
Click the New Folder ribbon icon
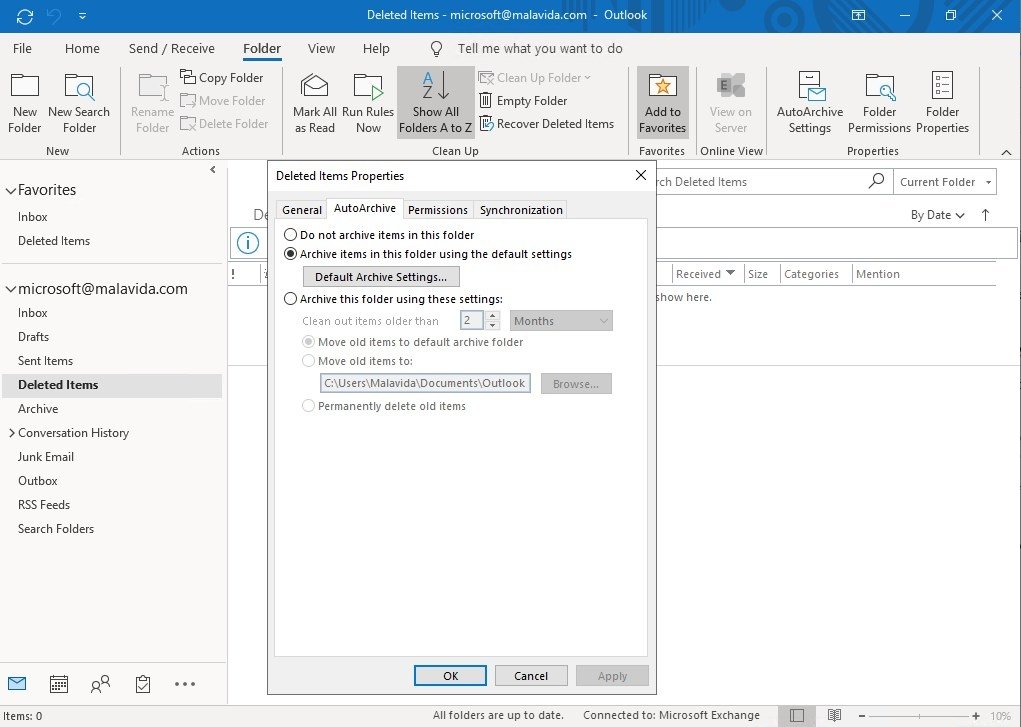[25, 102]
